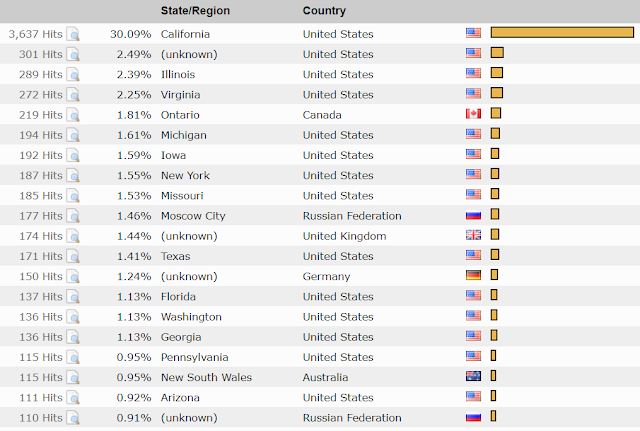Click the United Kingdom flag icon
Image resolution: width=640 pixels, height=431 pixels.
[x=473, y=235]
